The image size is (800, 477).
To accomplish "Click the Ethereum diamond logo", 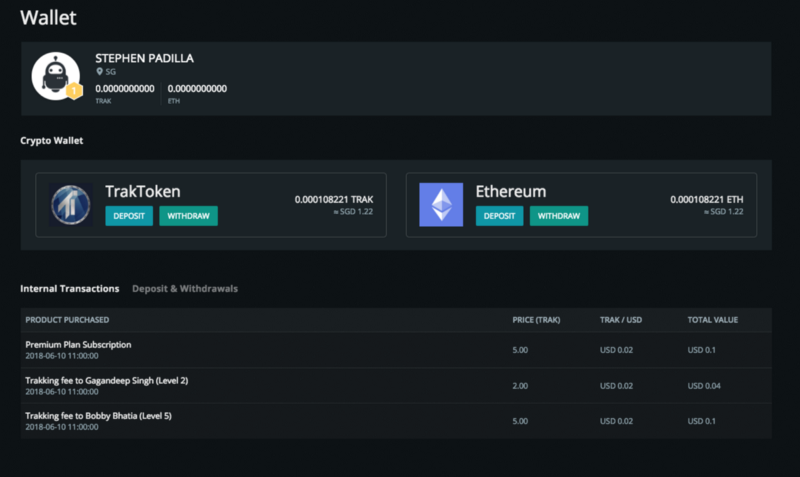I will point(441,205).
